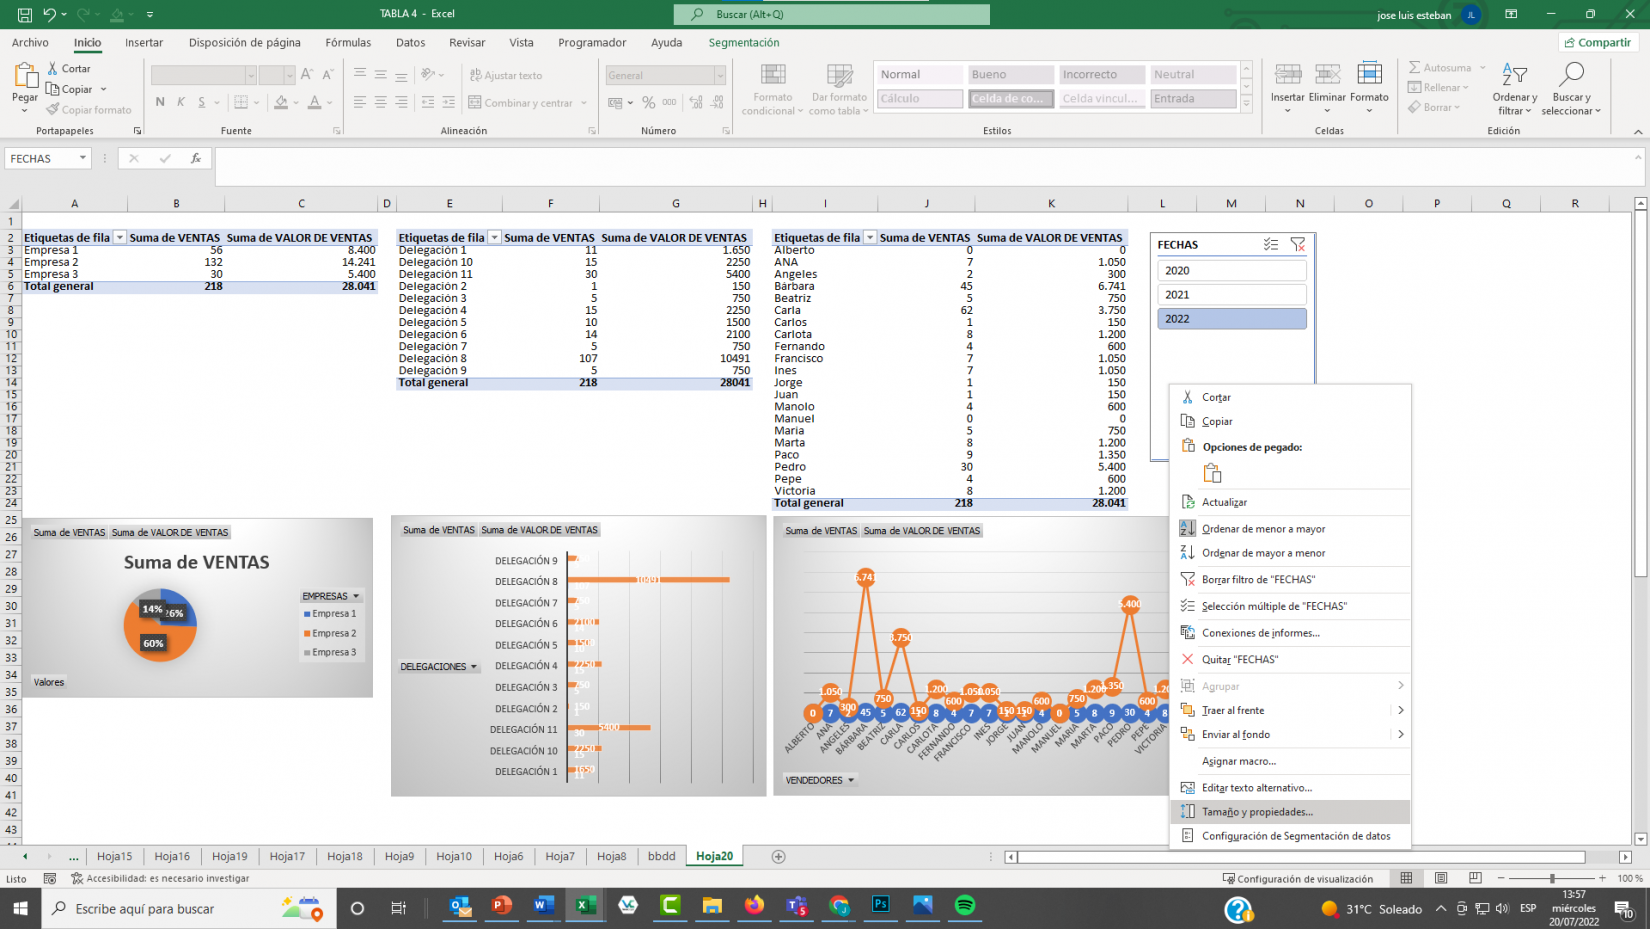The image size is (1650, 929).
Task: Click the center align icon
Action: point(381,102)
